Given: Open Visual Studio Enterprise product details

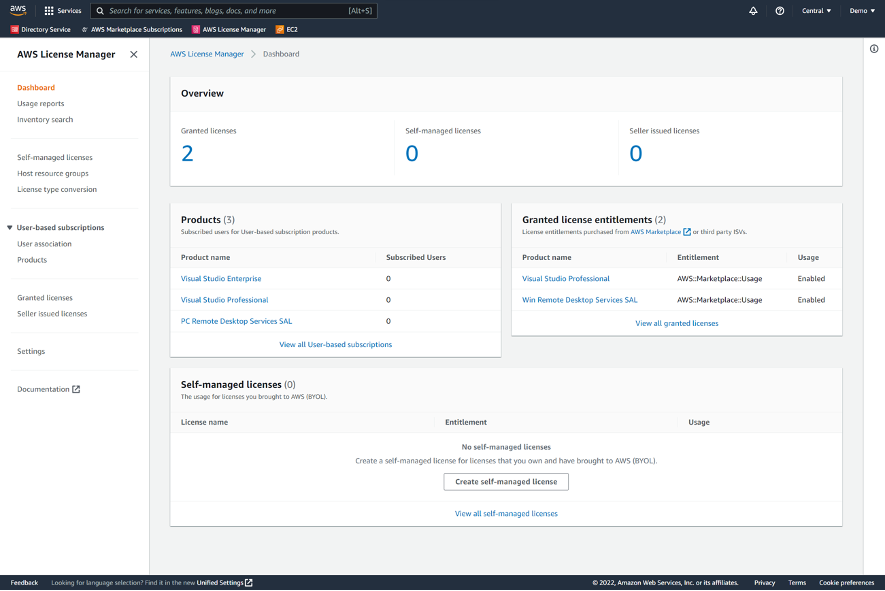Looking at the screenshot, I should (x=221, y=278).
